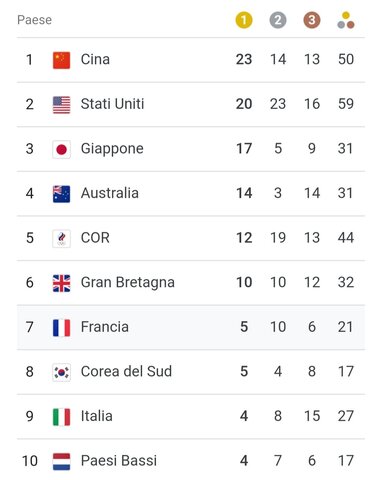Open the Italia country name
Image resolution: width=382 pixels, height=480 pixels.
point(97,416)
